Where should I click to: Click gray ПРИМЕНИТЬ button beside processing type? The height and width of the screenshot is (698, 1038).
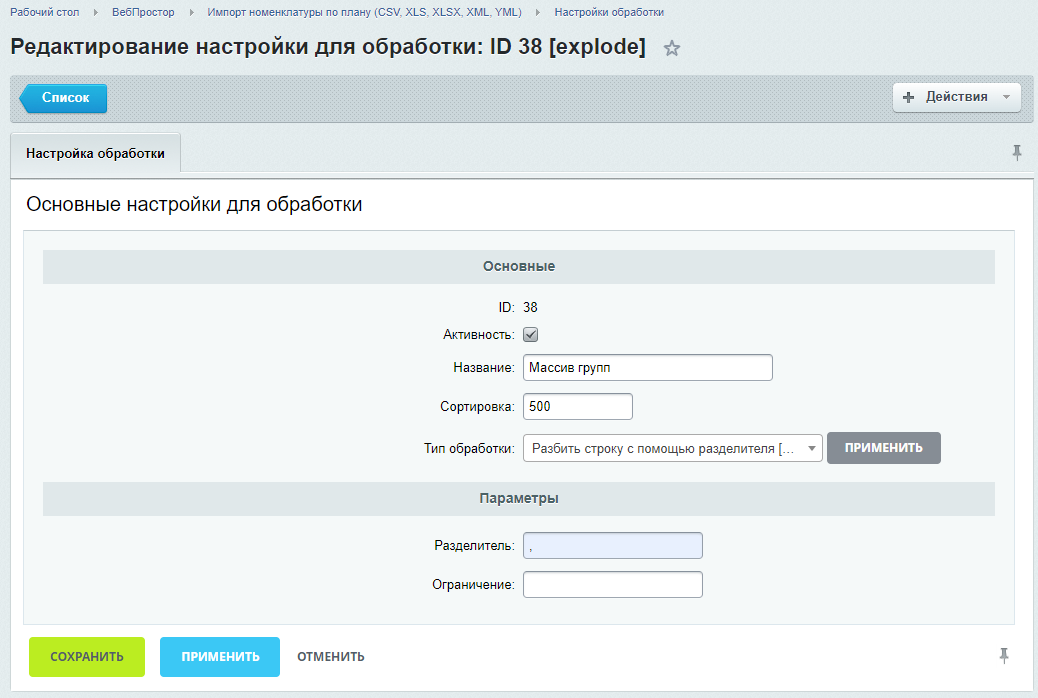[883, 448]
